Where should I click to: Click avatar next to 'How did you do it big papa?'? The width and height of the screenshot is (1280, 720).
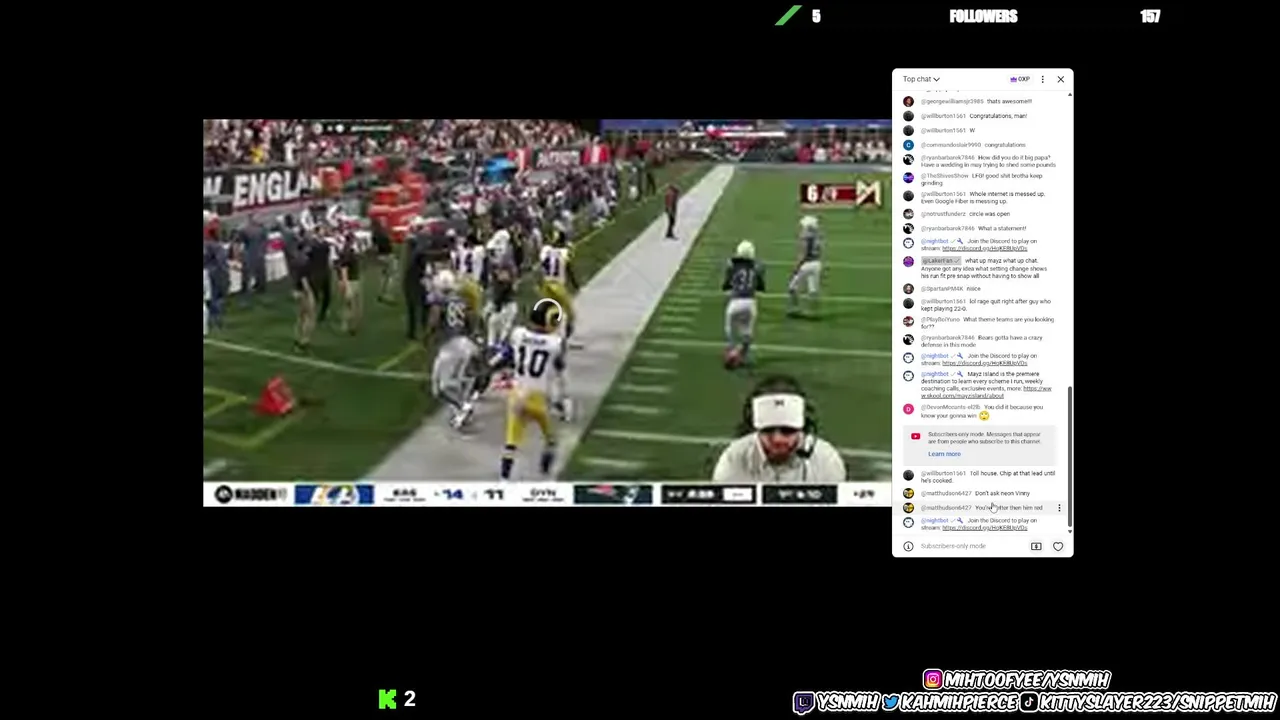[908, 159]
